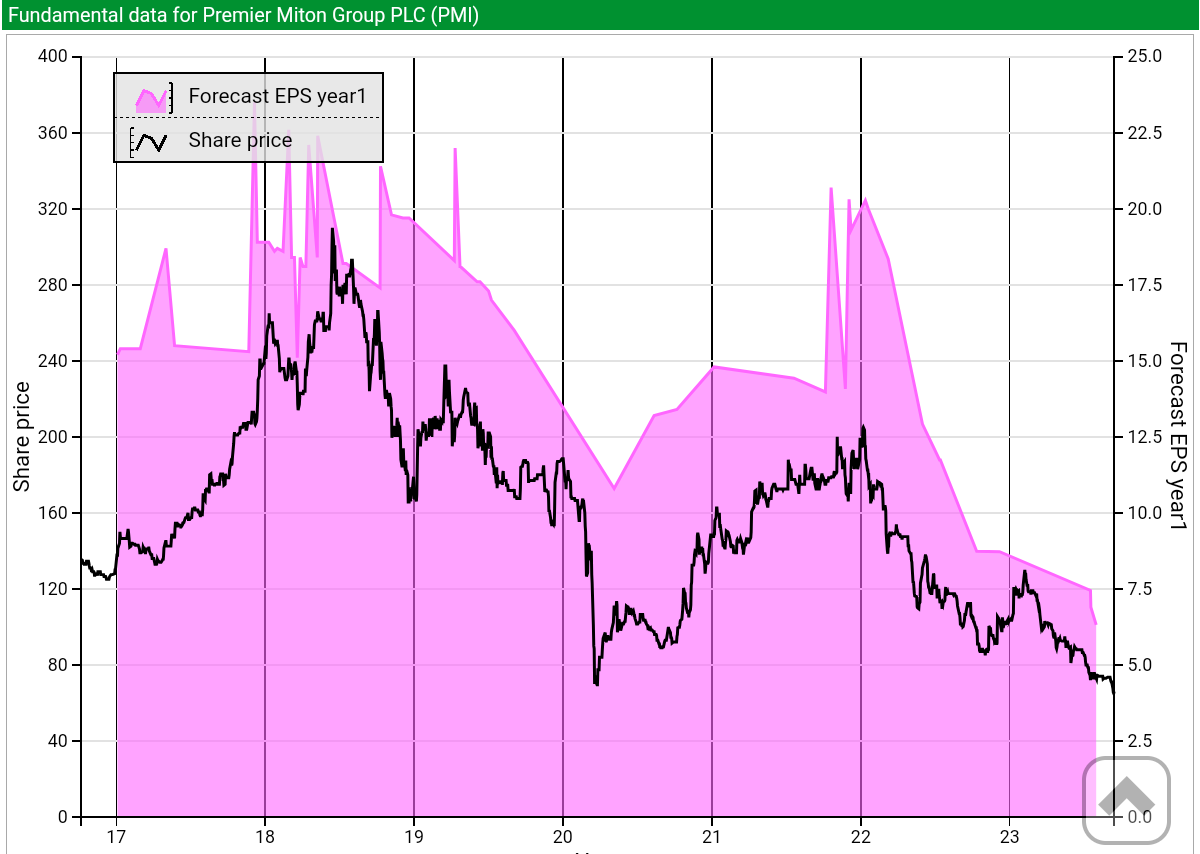1200x854 pixels.
Task: Click year 21 on the time axis
Action: click(712, 836)
